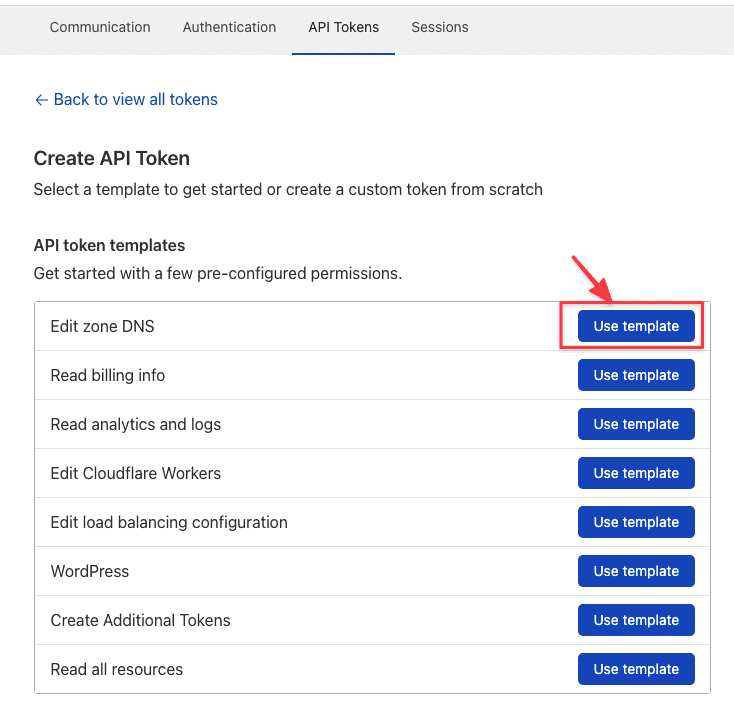The width and height of the screenshot is (734, 719).
Task: Use template for Edit Cloudflare Workers
Action: pos(636,473)
